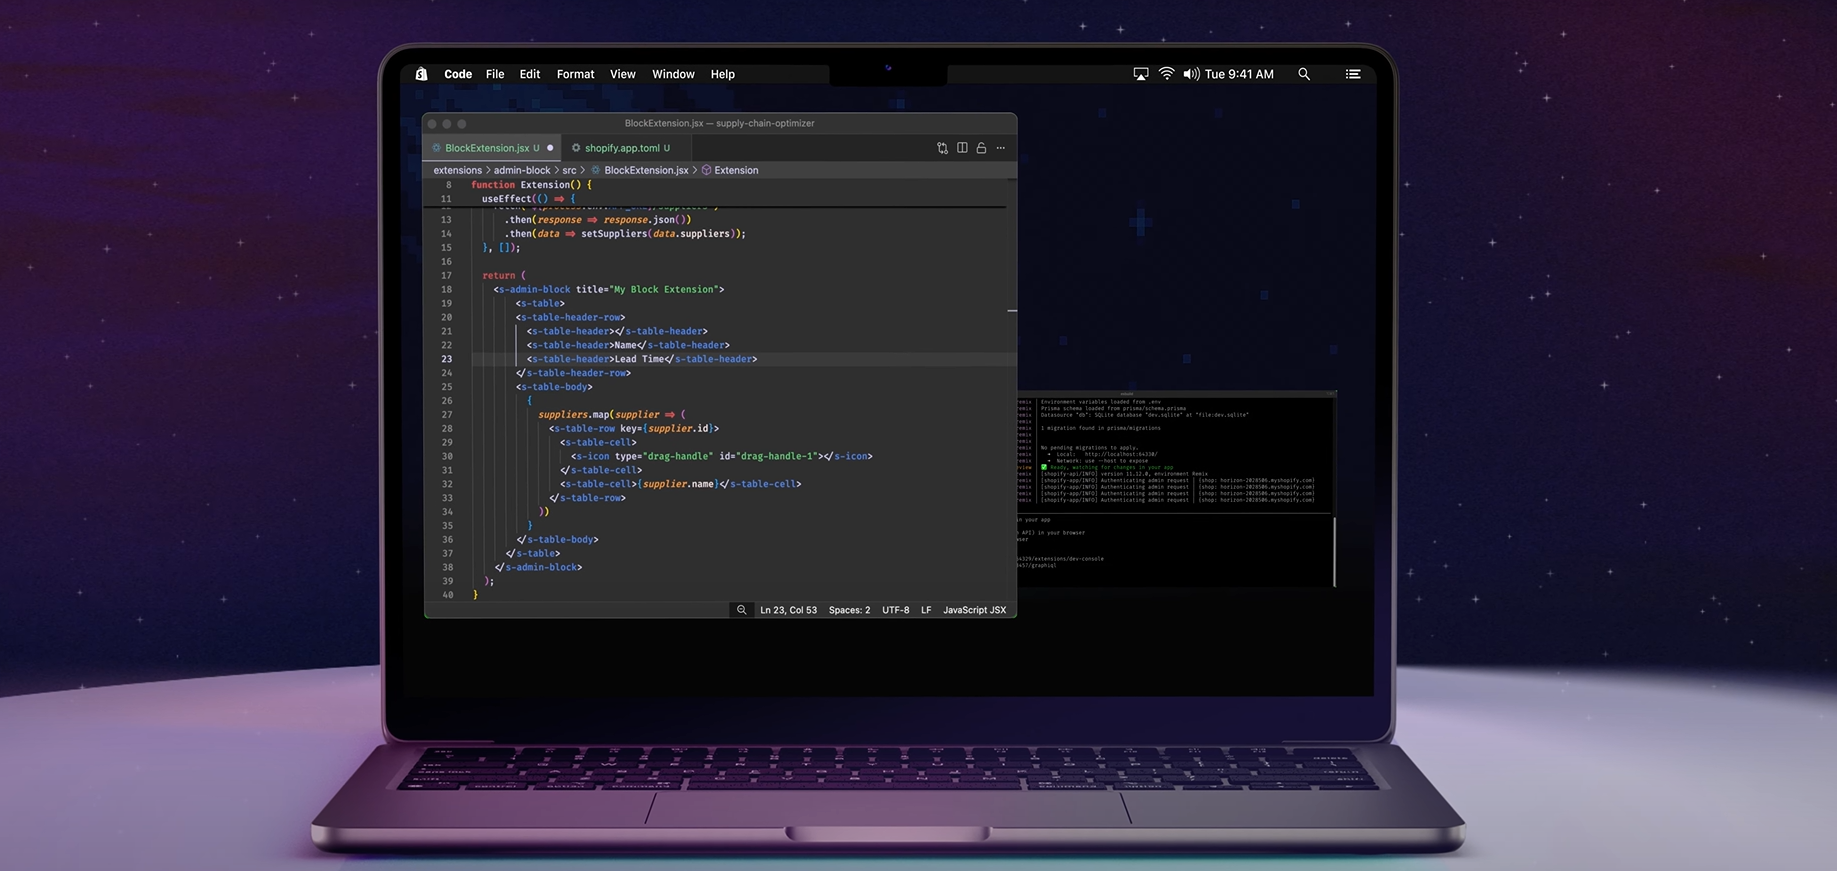The width and height of the screenshot is (1837, 871).
Task: Expand the Extension symbol breadcrumb
Action: pyautogui.click(x=735, y=170)
